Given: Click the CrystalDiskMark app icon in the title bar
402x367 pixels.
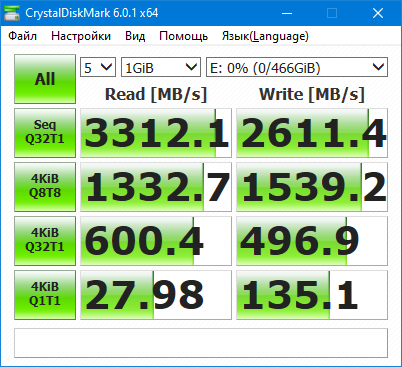Looking at the screenshot, I should point(12,13).
